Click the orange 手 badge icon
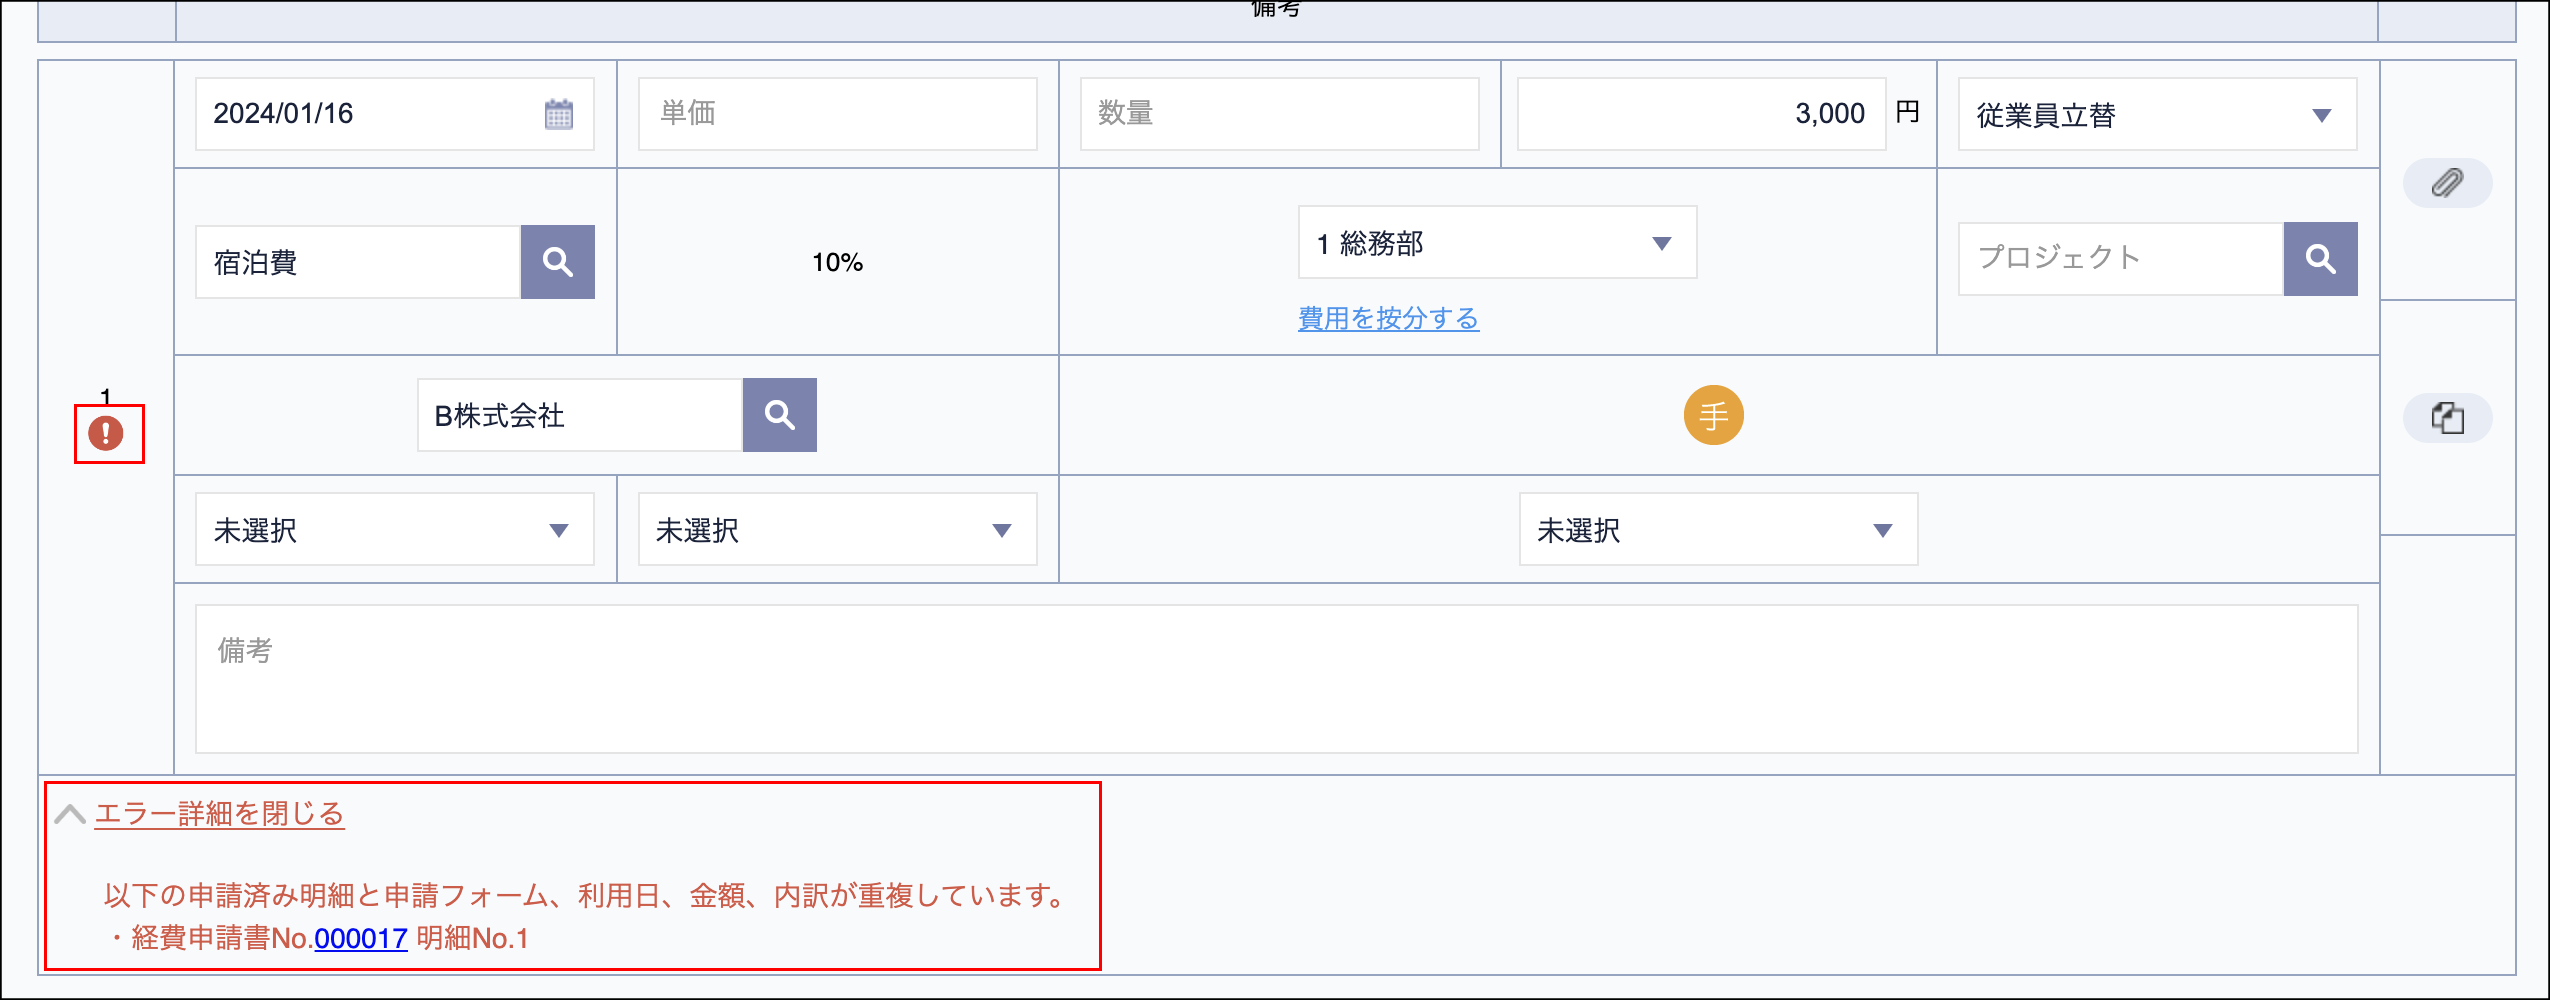This screenshot has height=1000, width=2550. point(1713,415)
